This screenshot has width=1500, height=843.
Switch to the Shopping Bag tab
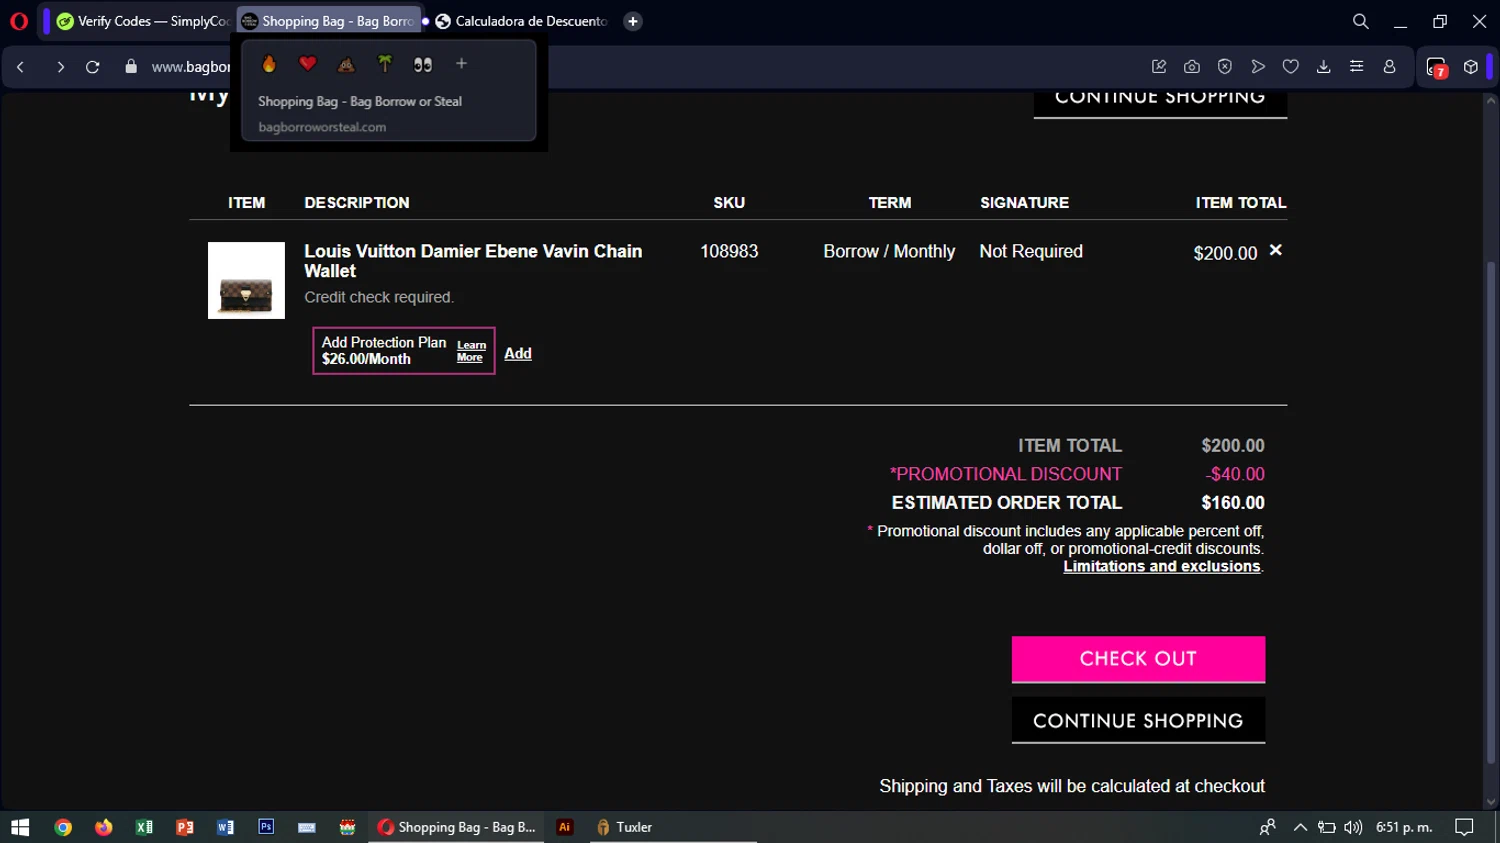coord(329,21)
